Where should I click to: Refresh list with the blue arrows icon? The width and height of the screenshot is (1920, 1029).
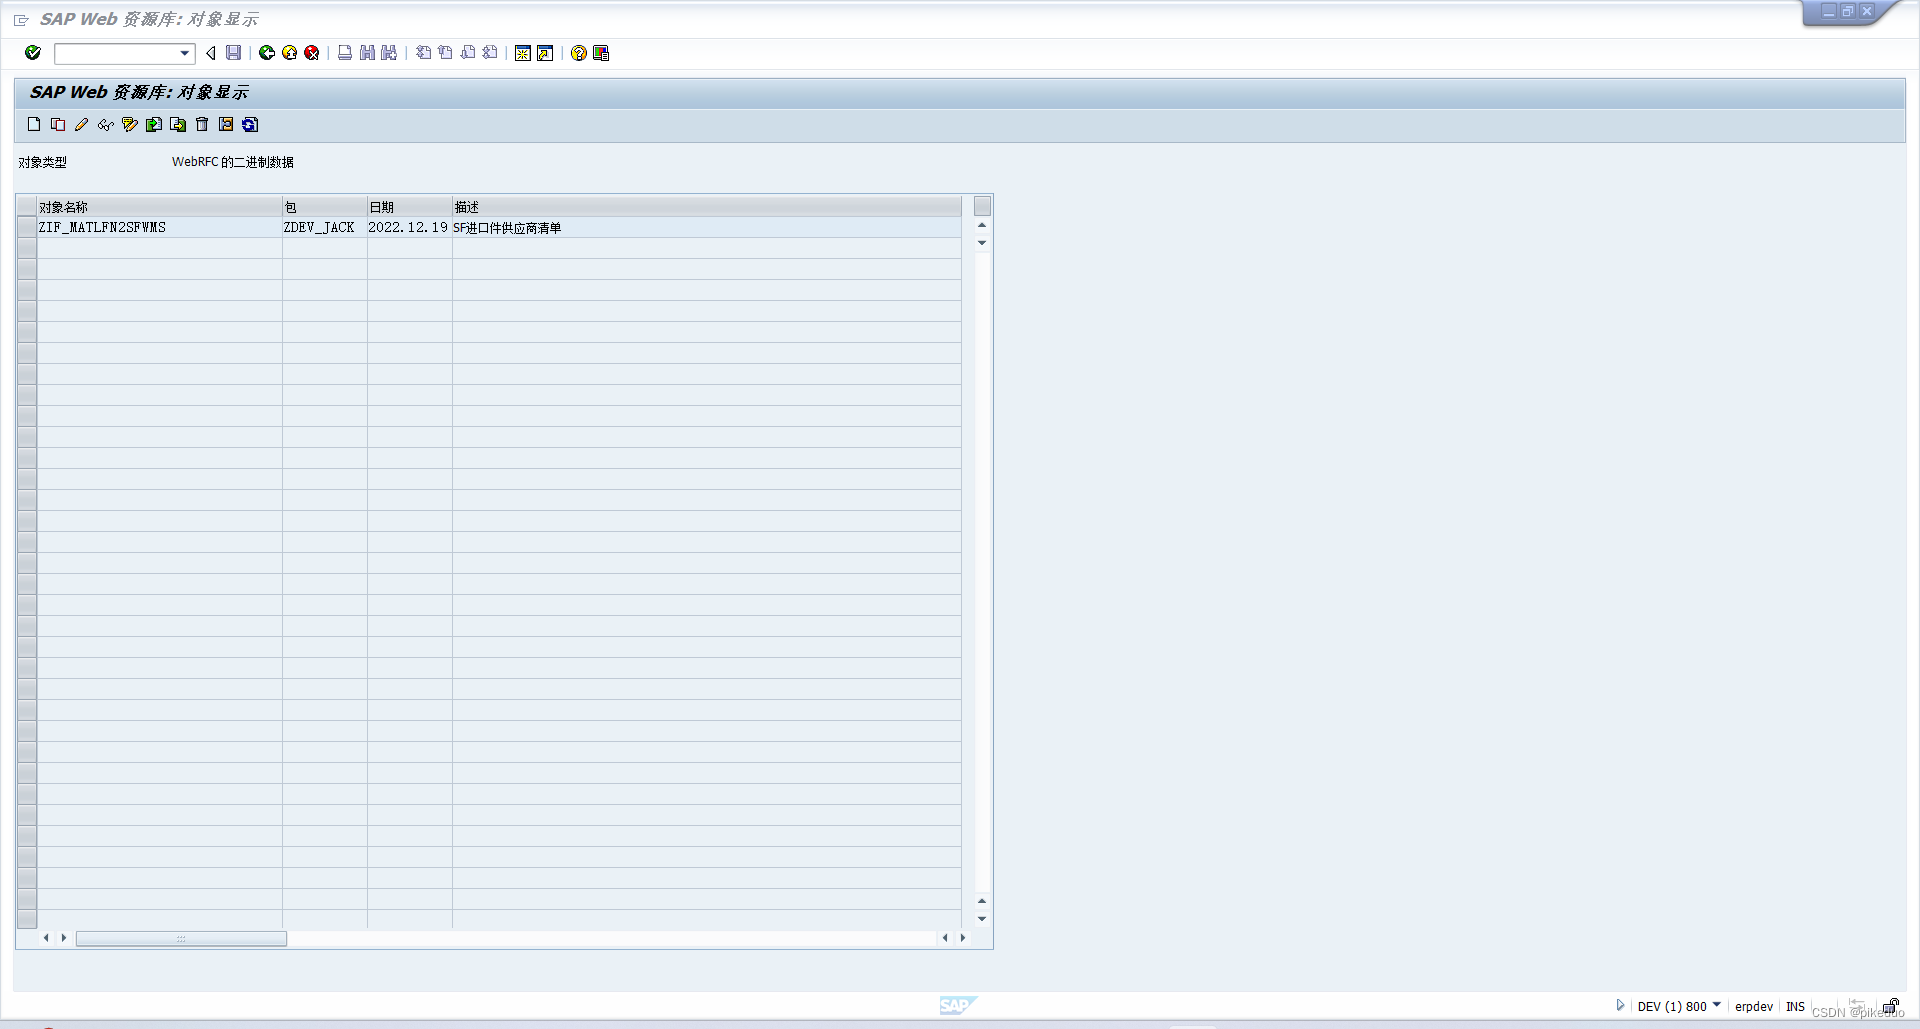(250, 125)
